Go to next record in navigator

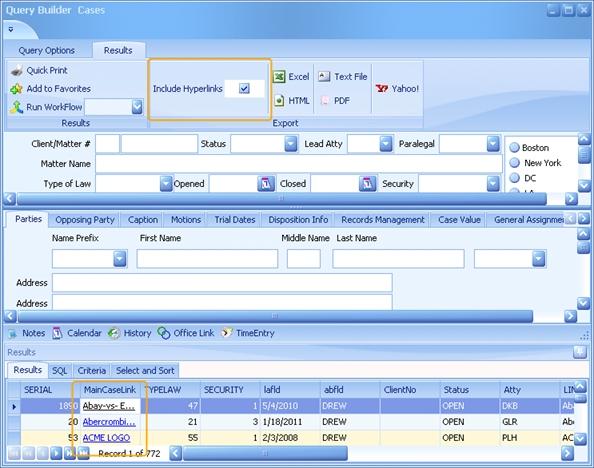[x=56, y=453]
